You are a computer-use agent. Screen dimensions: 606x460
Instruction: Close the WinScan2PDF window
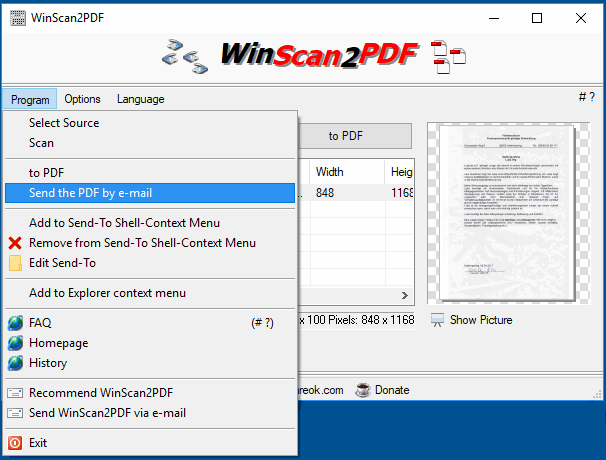[581, 18]
